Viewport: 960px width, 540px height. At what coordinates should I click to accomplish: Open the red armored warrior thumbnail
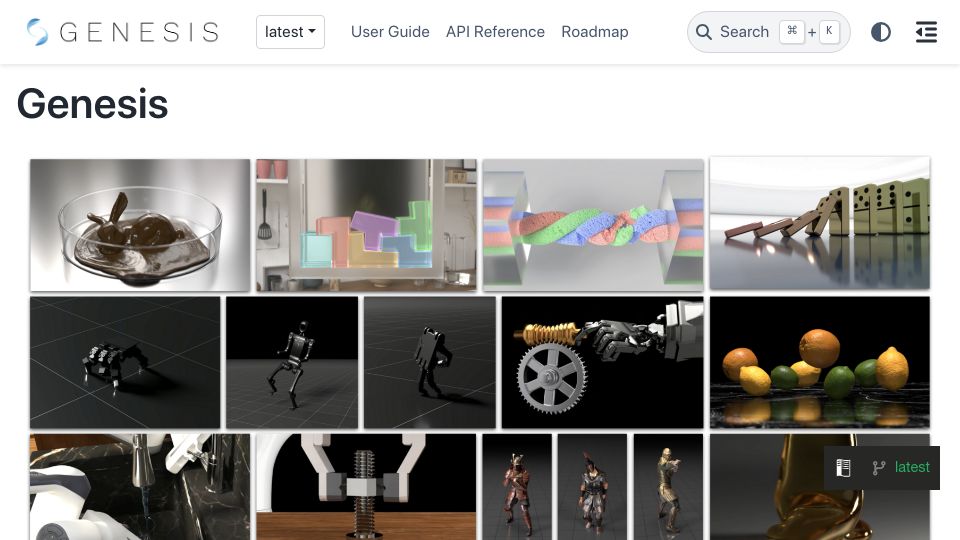coord(517,487)
